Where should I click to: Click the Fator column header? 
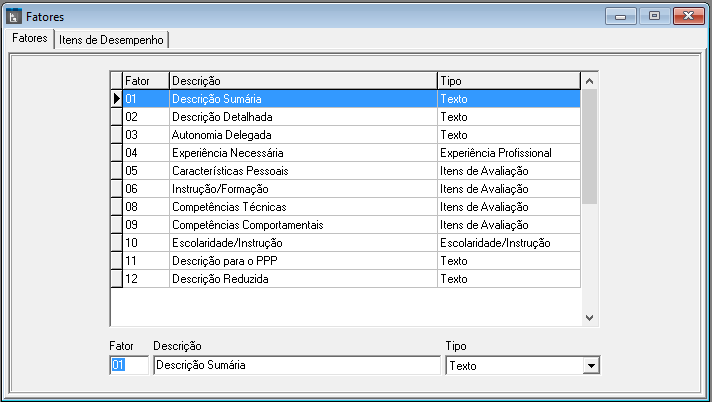pos(146,81)
